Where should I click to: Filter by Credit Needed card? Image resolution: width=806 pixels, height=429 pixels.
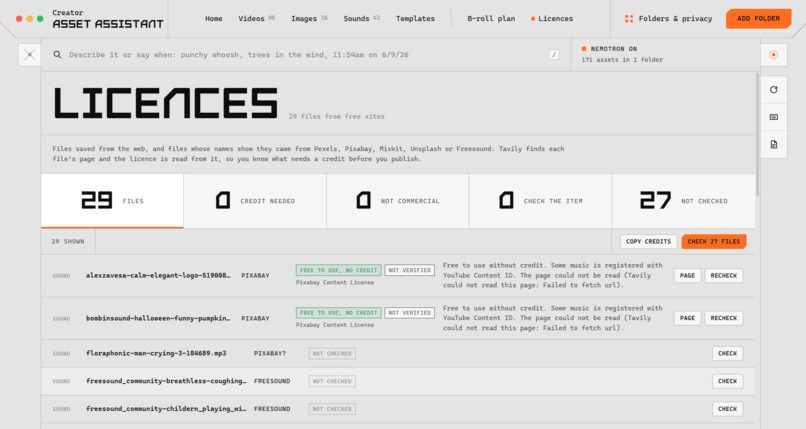pos(255,201)
